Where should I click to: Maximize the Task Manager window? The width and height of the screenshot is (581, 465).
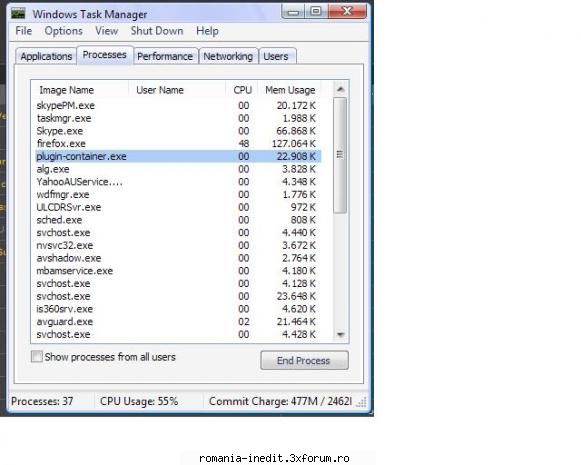pyautogui.click(x=315, y=11)
